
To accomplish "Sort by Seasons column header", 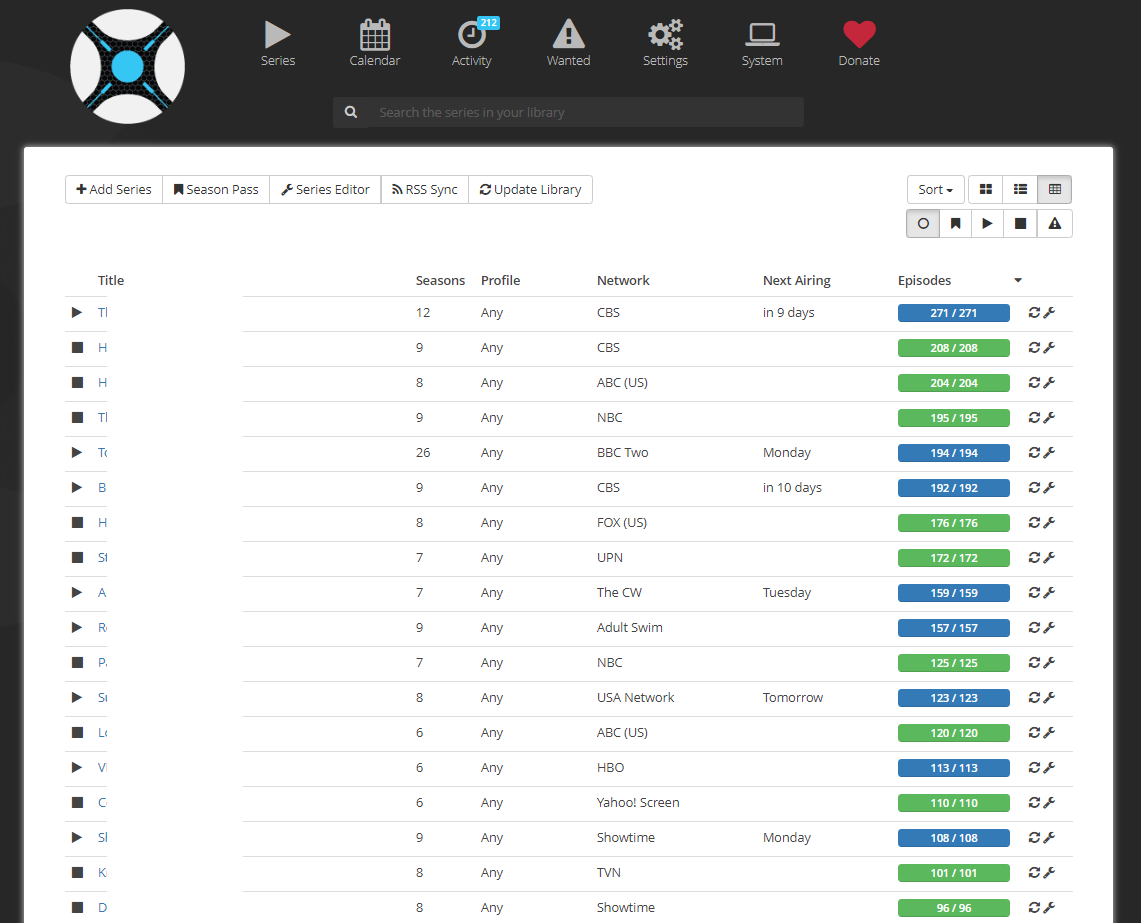I will coord(440,280).
